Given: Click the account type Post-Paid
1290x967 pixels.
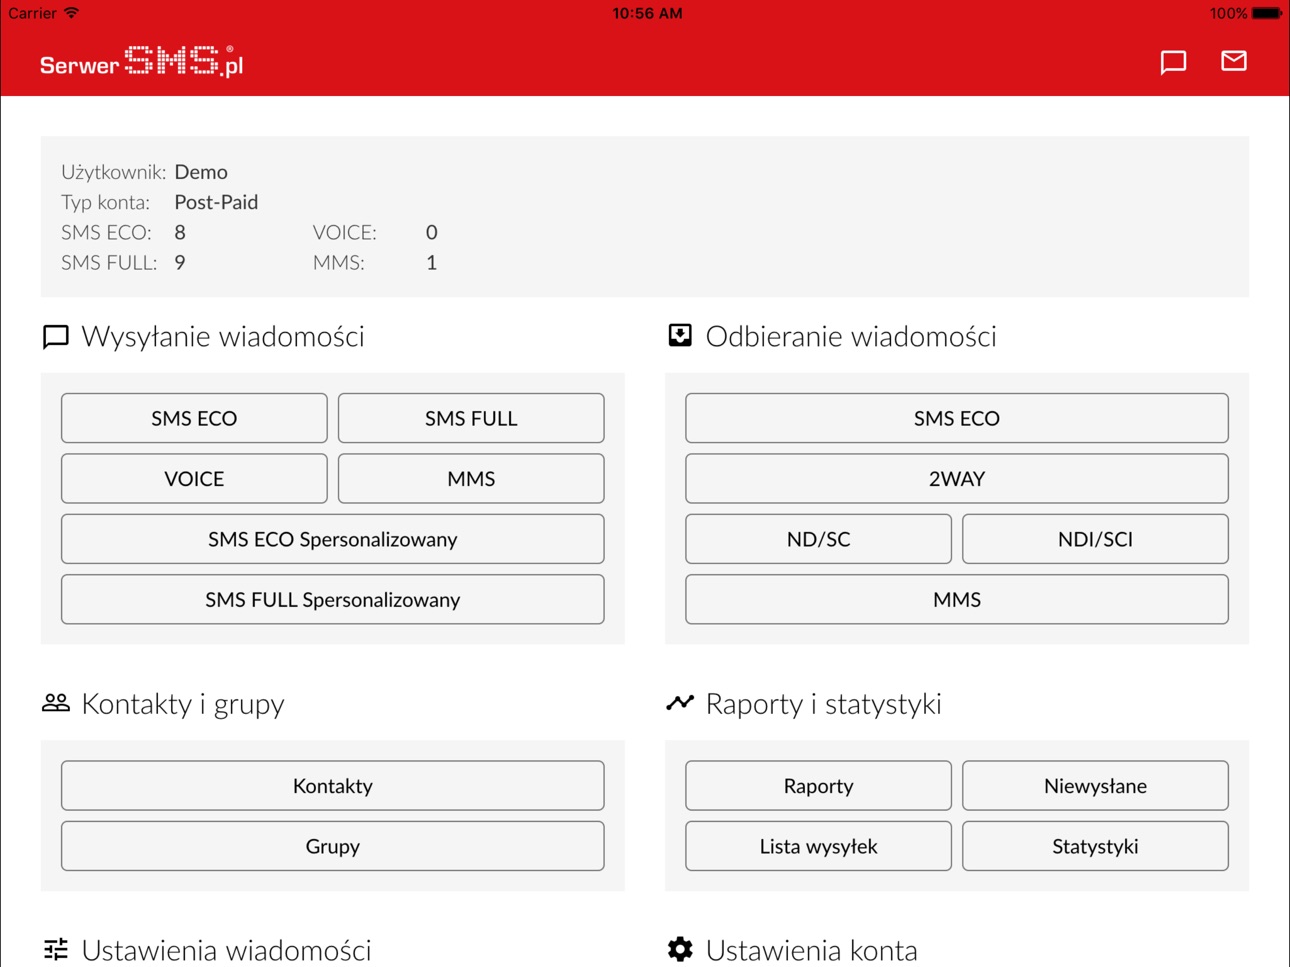Looking at the screenshot, I should coord(216,202).
